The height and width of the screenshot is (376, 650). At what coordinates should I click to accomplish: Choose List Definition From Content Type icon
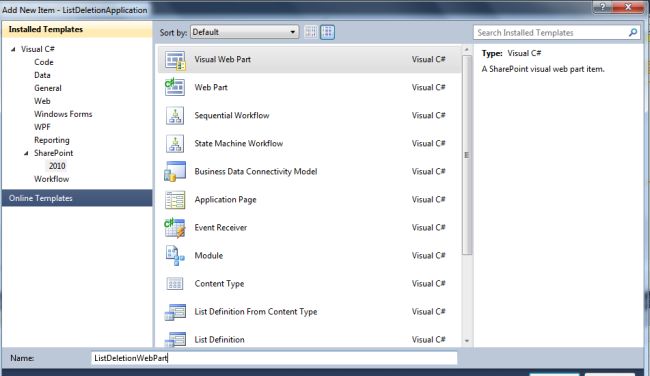175,312
